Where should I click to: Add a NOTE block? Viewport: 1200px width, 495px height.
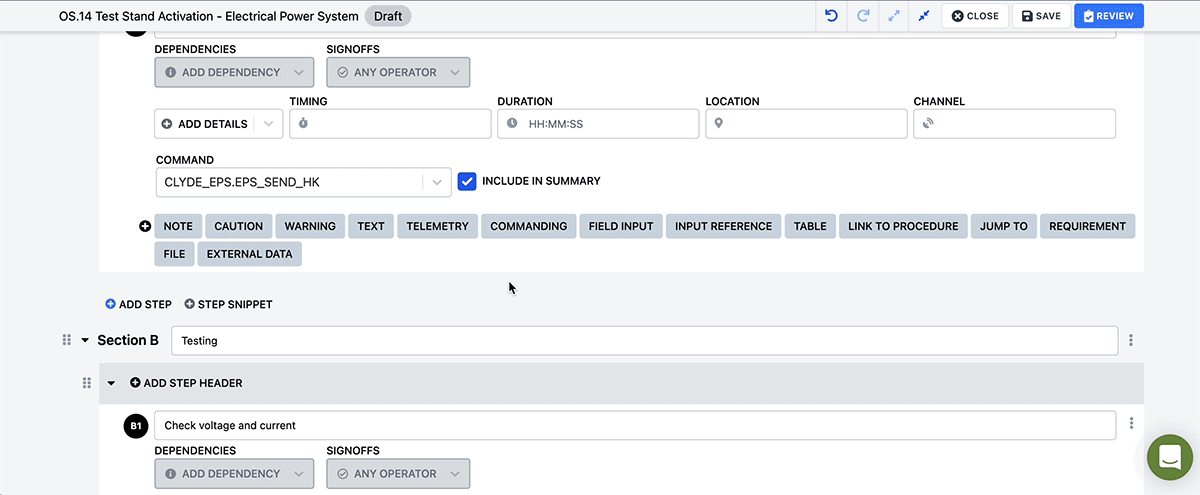[x=178, y=226]
